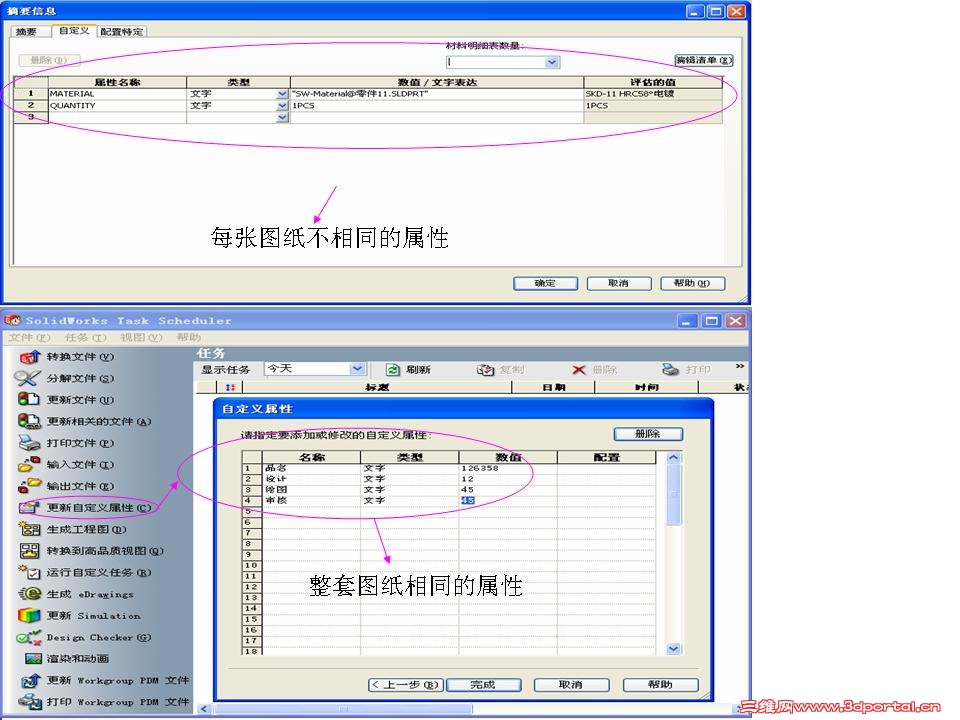960x720 pixels.
Task: Click the highlighted 45 value in 审核 row
Action: [468, 501]
